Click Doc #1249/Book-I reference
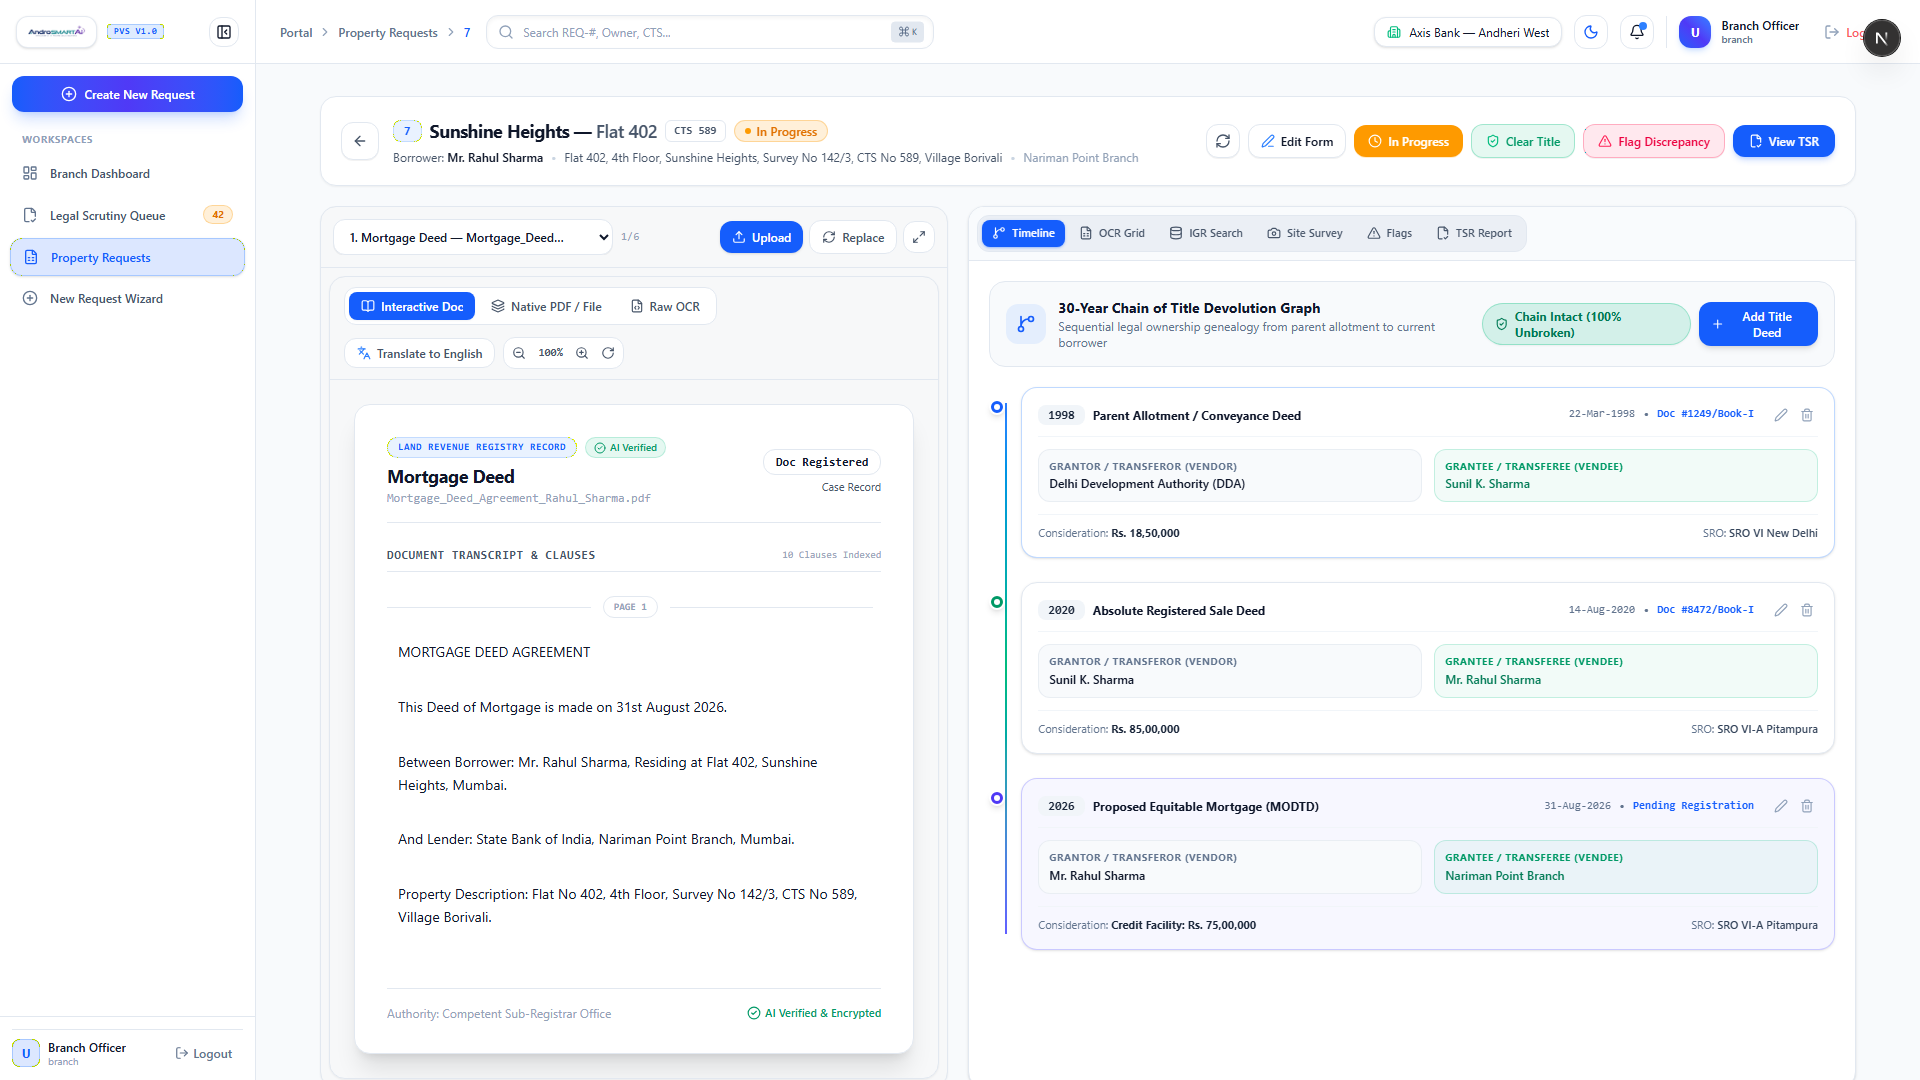The height and width of the screenshot is (1080, 1920). [1705, 414]
